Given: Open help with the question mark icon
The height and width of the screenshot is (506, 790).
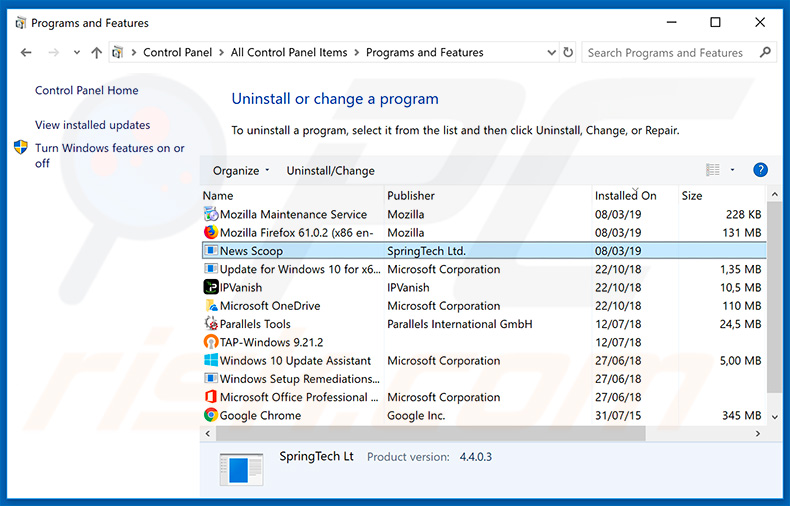Looking at the screenshot, I should 760,170.
